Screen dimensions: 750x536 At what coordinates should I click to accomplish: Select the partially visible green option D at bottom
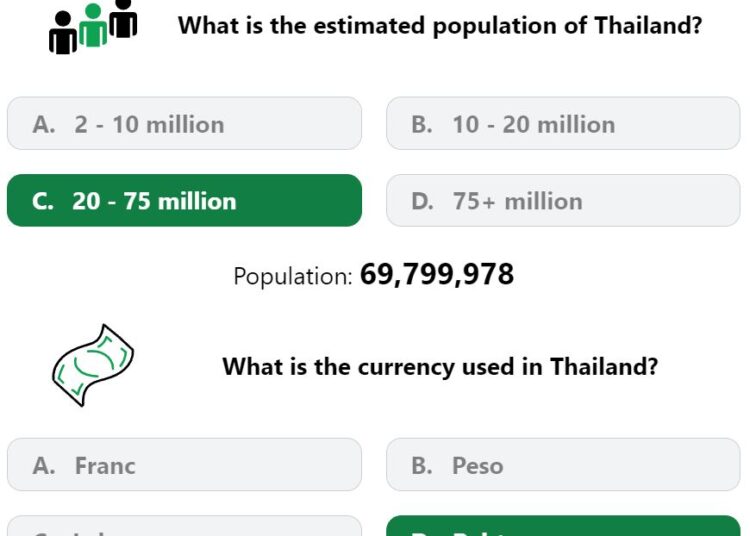pos(563,525)
